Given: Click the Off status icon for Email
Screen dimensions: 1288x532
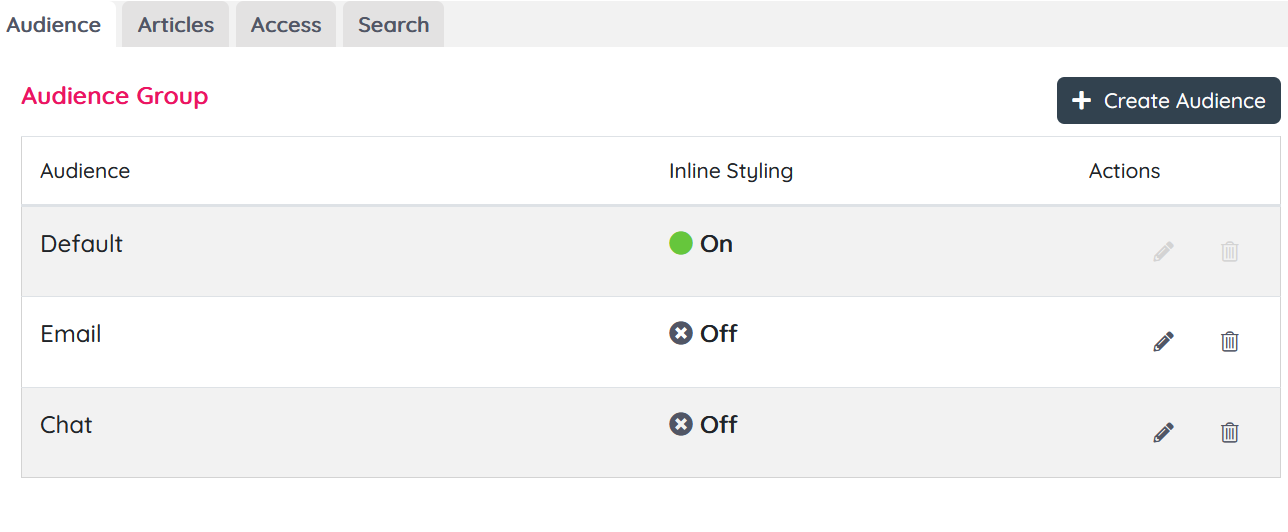Looking at the screenshot, I should pos(681,333).
